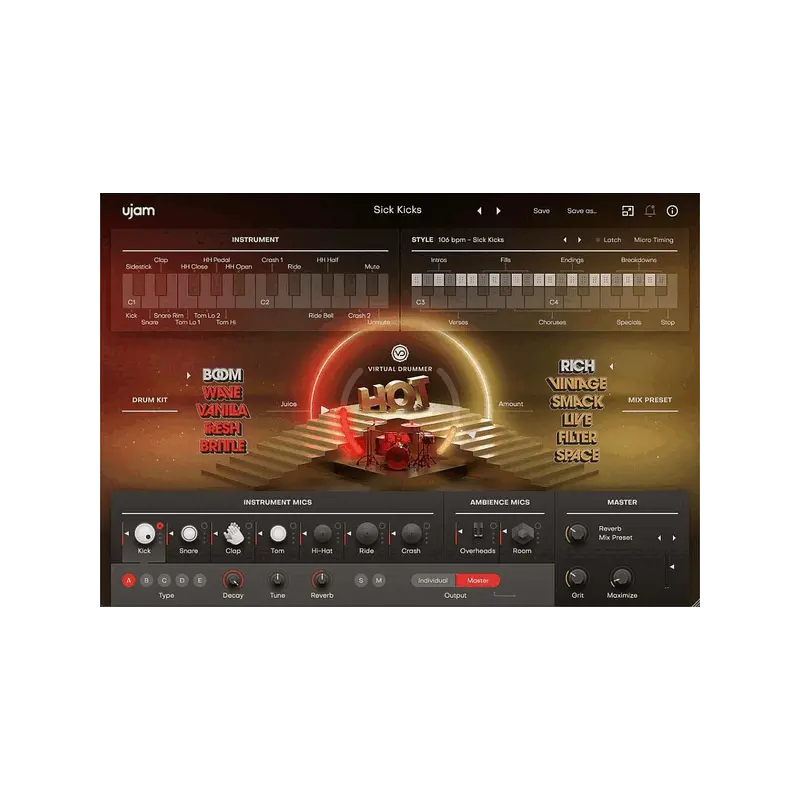Select the Clap hands icon
Screen dimensions: 800x800
click(x=234, y=534)
